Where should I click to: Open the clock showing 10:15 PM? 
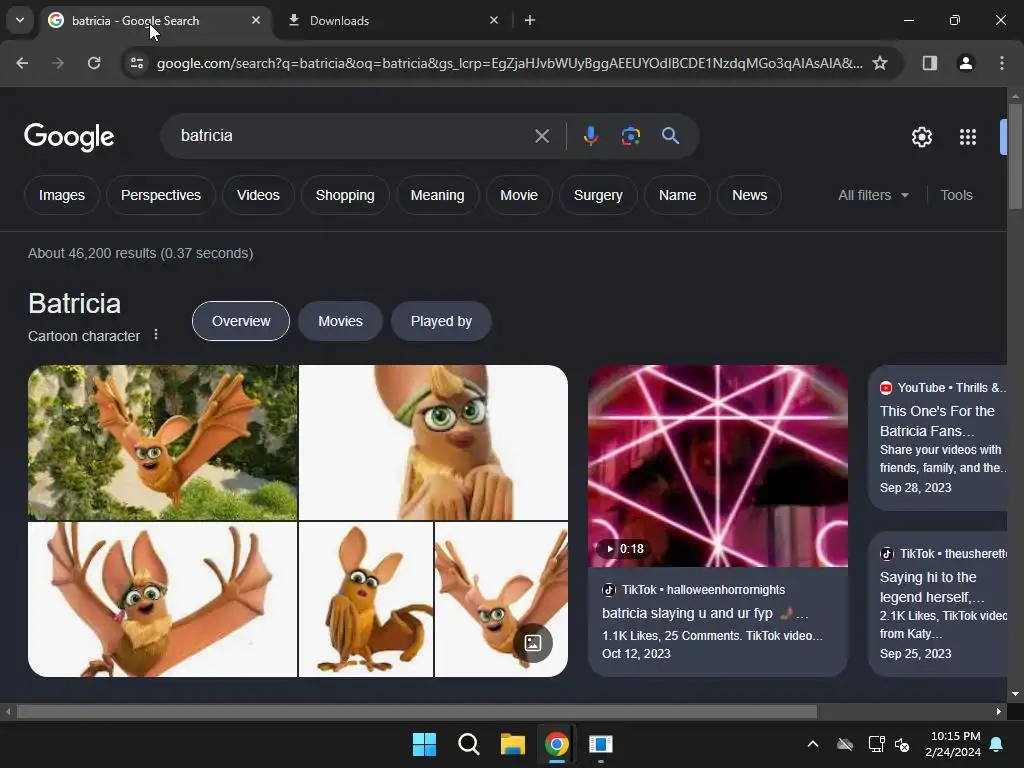(x=953, y=744)
